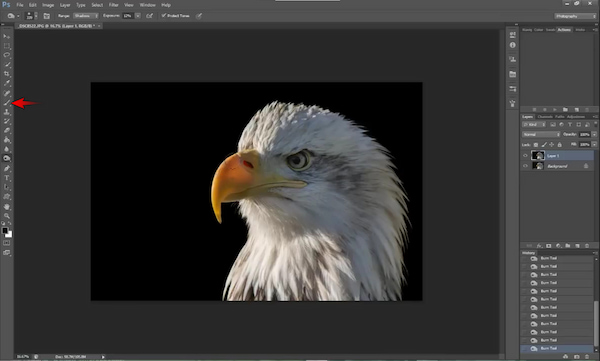Select the Brush tool
The height and width of the screenshot is (361, 600).
pyautogui.click(x=7, y=103)
